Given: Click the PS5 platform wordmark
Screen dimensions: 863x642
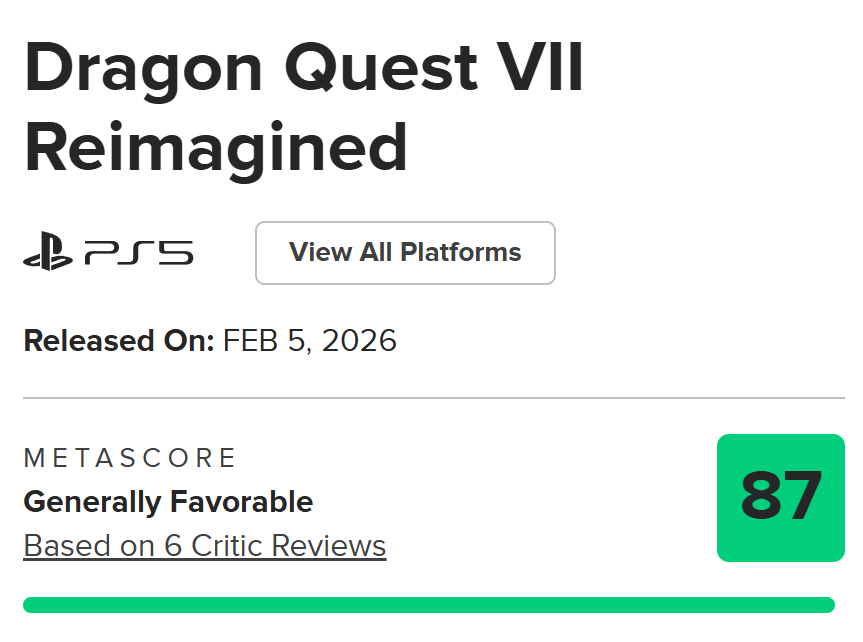Looking at the screenshot, I should coord(139,253).
